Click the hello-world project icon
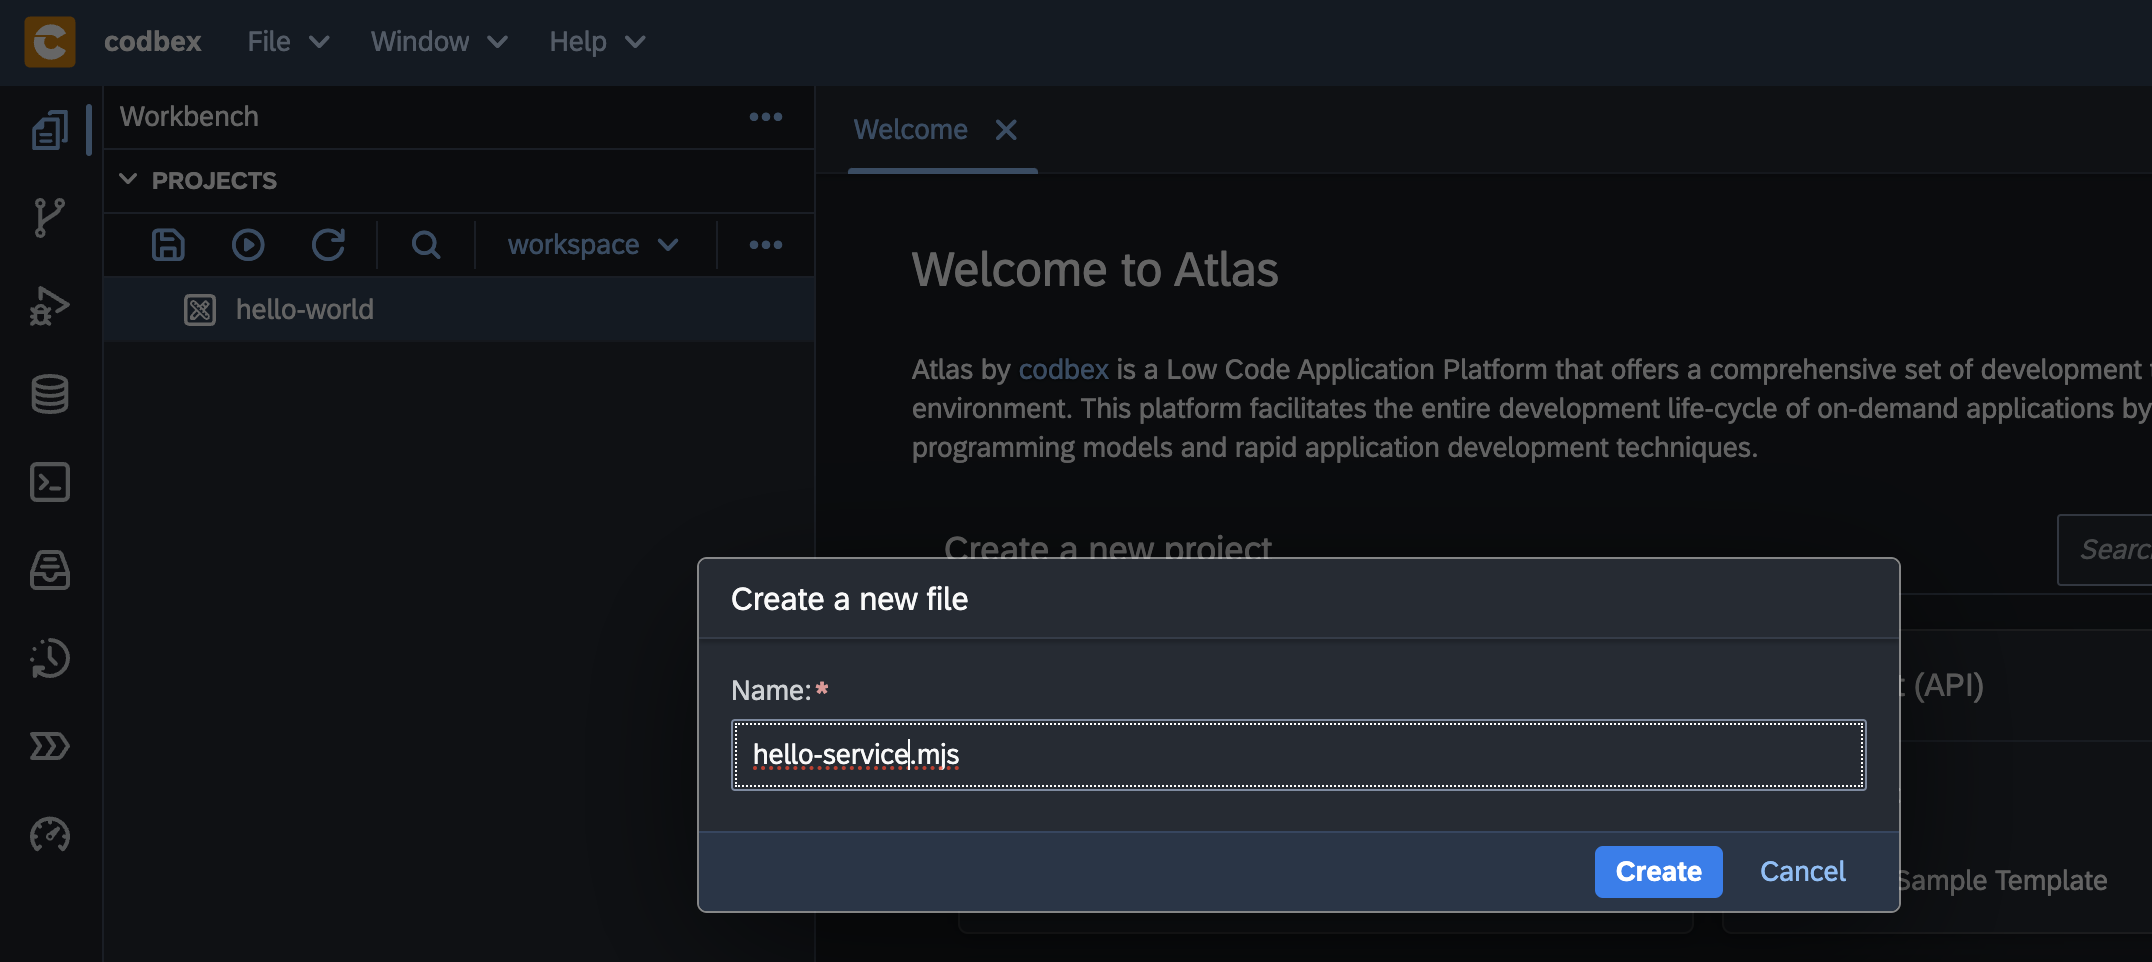Viewport: 2152px width, 962px height. 200,310
